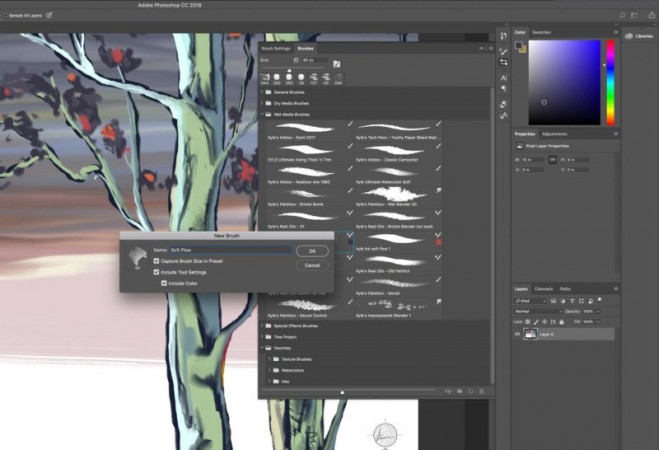Switch to the Adjustments tab
The width and height of the screenshot is (659, 450).
click(554, 134)
